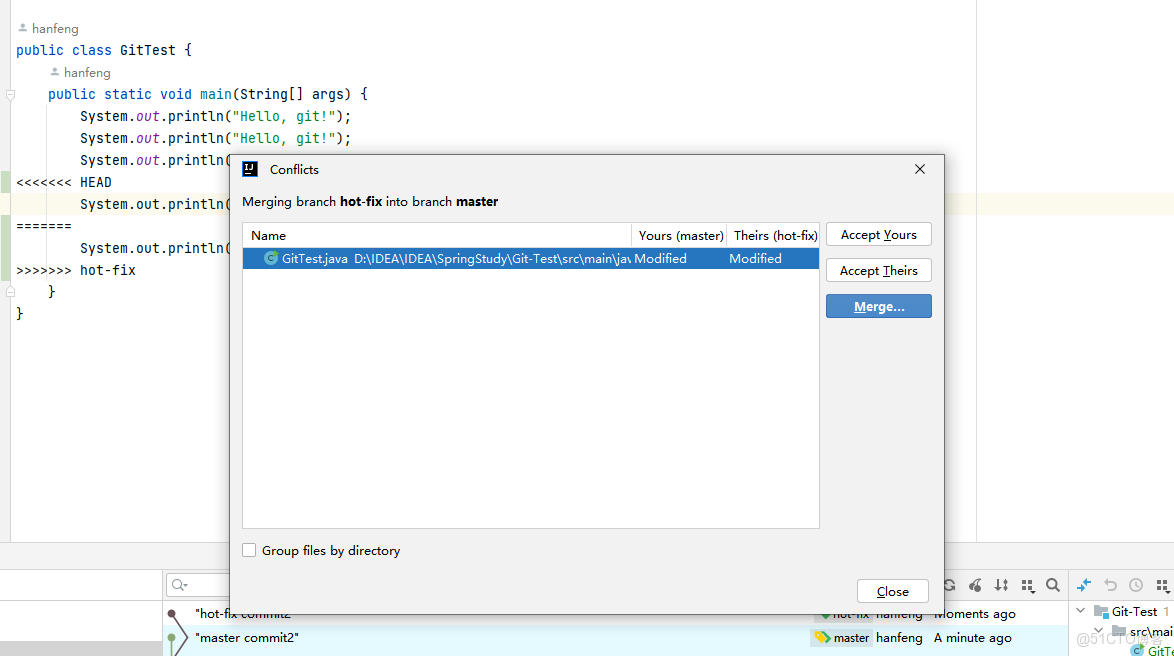
Task: Focus the Git log search input field
Action: [x=198, y=585]
